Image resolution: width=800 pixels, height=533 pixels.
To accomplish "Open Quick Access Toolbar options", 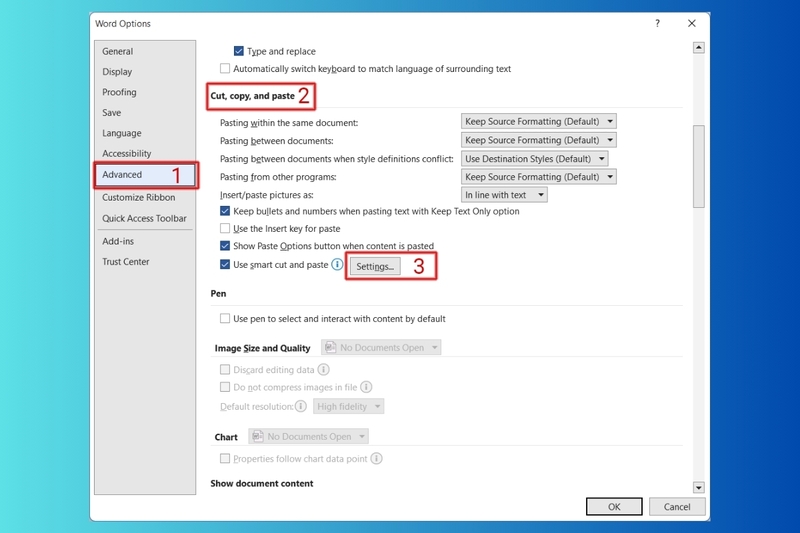I will click(145, 218).
